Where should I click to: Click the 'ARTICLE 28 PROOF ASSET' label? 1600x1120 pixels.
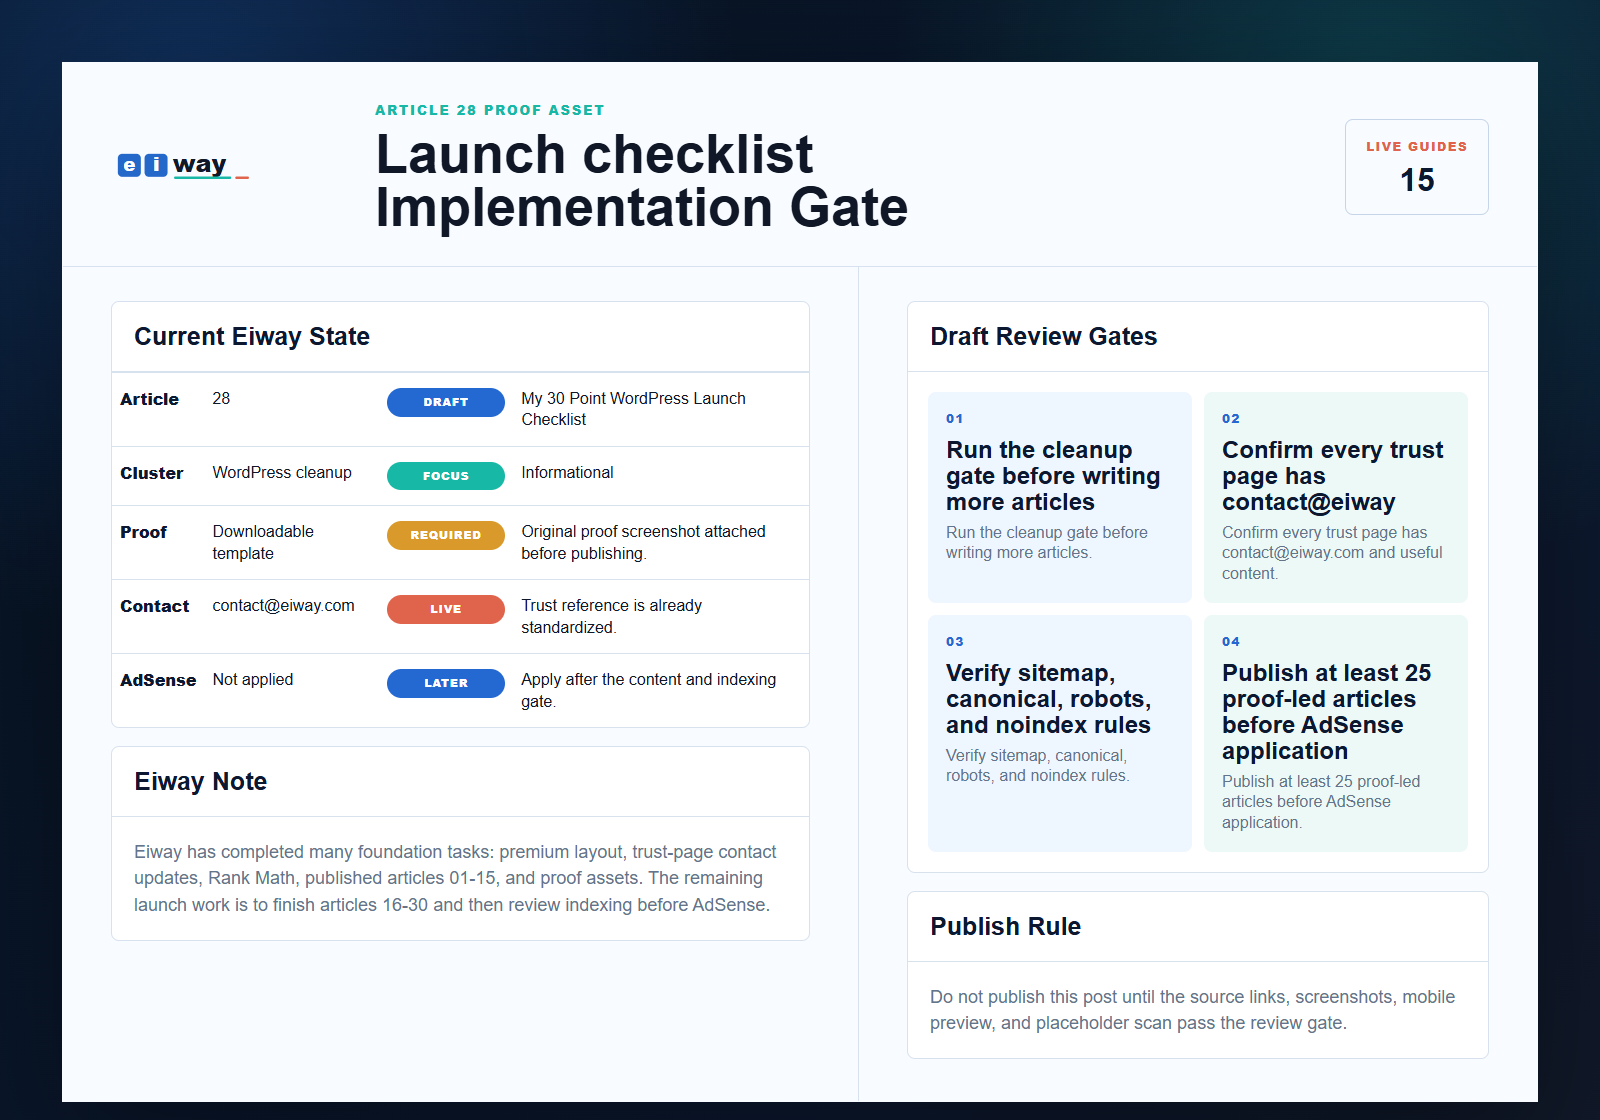(490, 110)
